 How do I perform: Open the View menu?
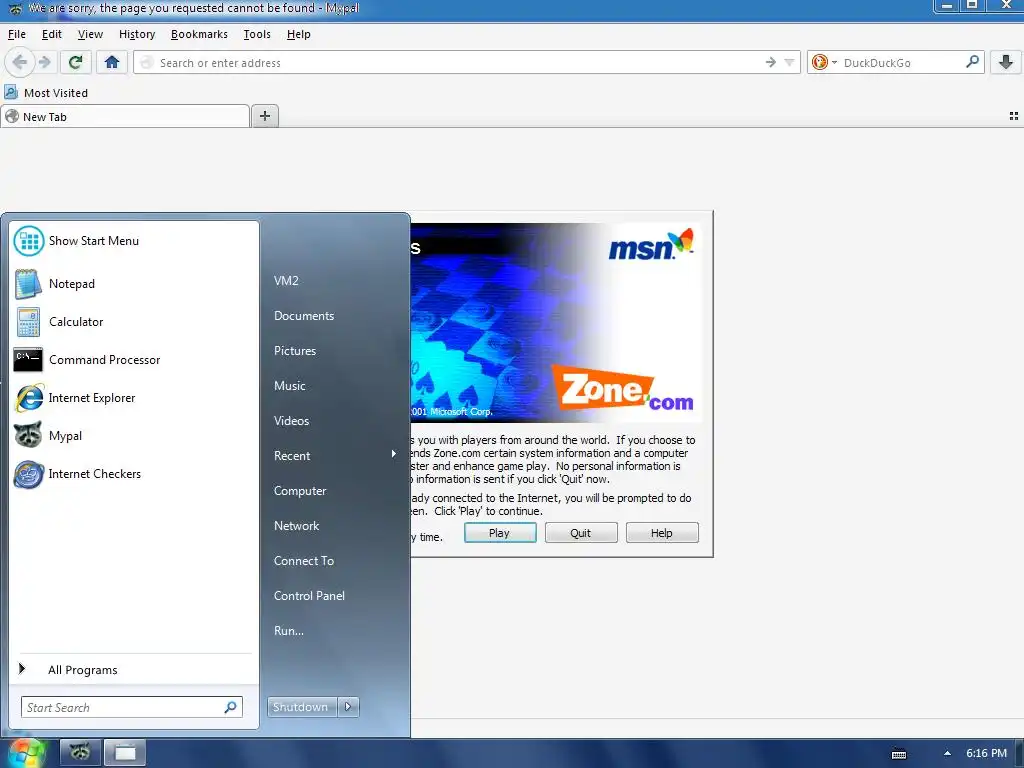pyautogui.click(x=90, y=34)
